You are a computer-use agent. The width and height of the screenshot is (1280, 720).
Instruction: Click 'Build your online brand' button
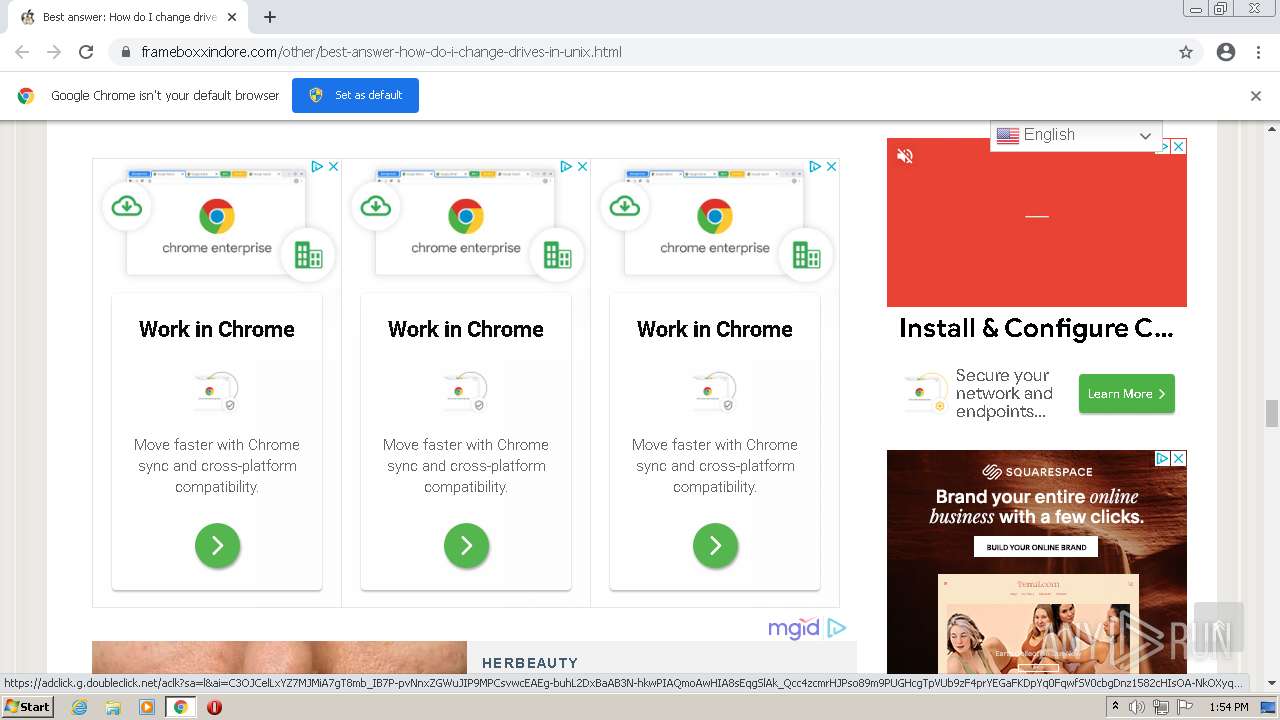1036,547
